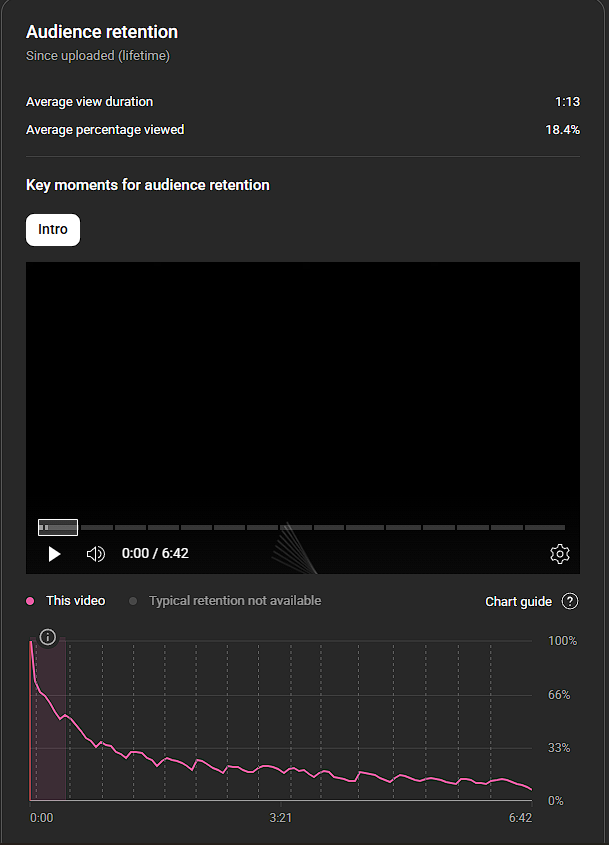Click the "0:00 / 6:42" player time display
Viewport: 609px width, 845px height.
coord(155,553)
